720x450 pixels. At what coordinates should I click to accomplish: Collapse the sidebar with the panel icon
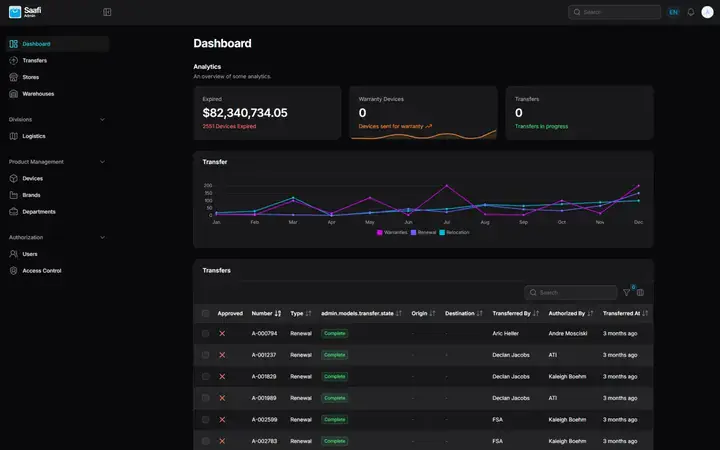point(107,12)
